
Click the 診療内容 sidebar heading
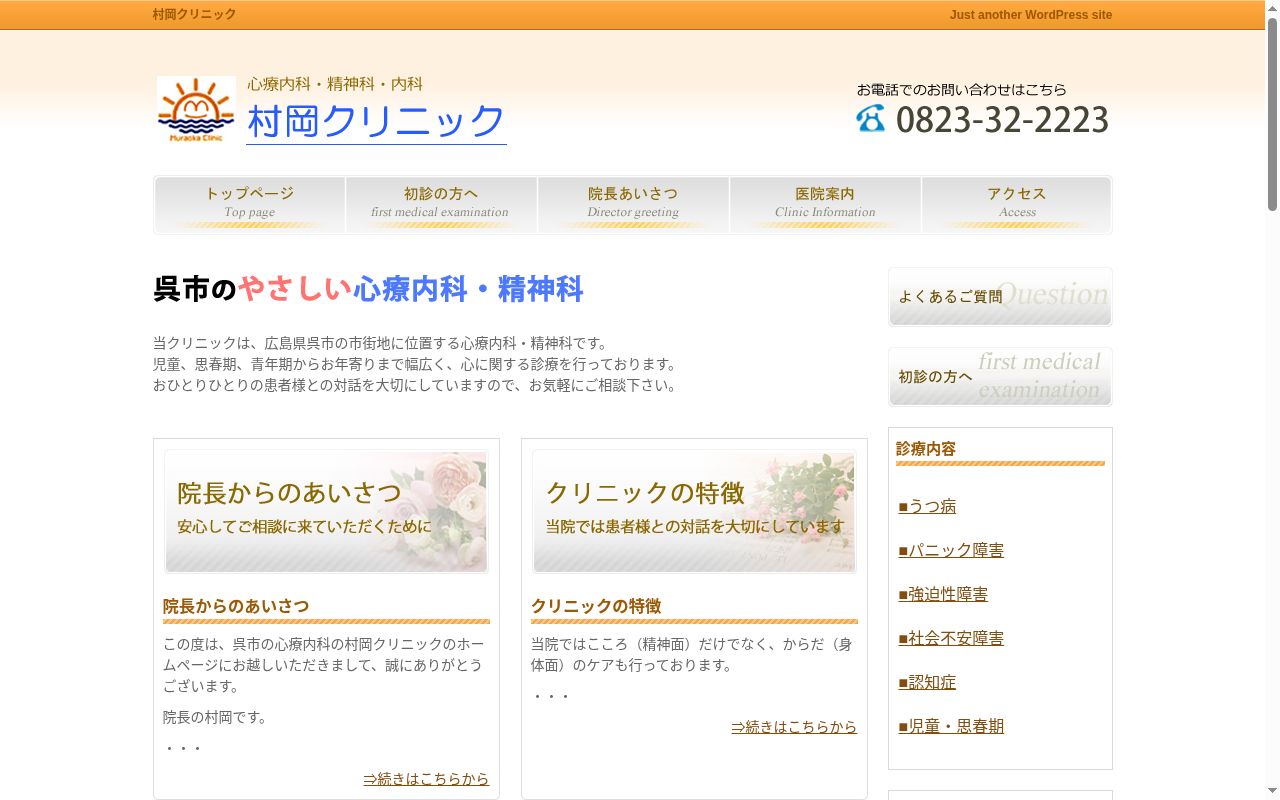pyautogui.click(x=926, y=449)
